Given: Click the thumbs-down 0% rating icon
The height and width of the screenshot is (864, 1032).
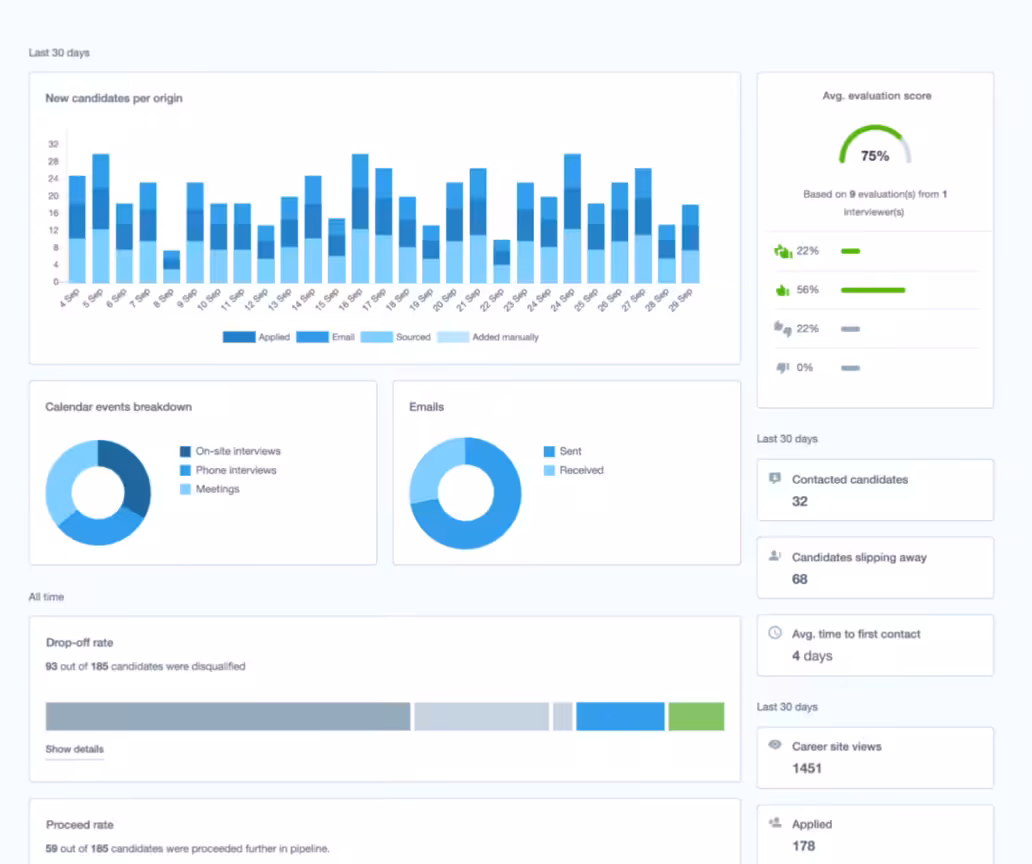Looking at the screenshot, I should (782, 367).
